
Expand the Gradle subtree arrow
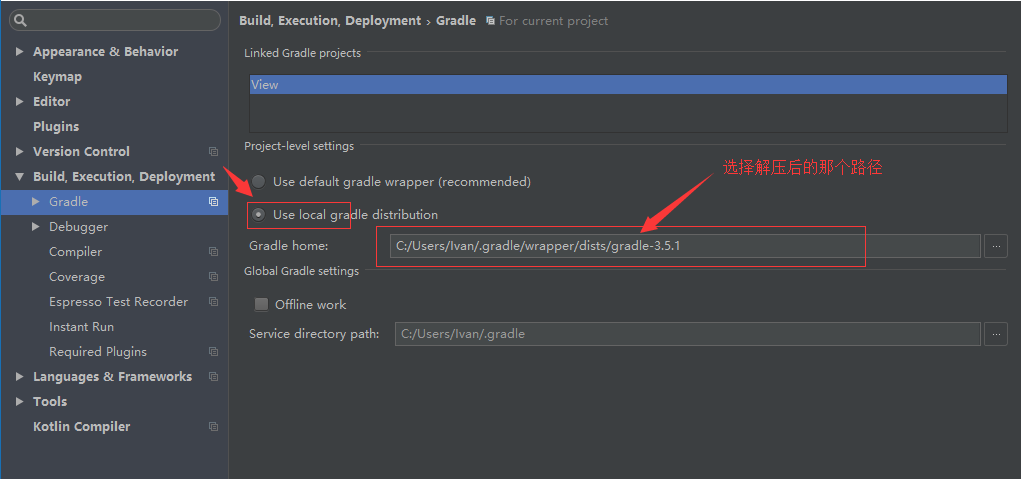[x=36, y=202]
